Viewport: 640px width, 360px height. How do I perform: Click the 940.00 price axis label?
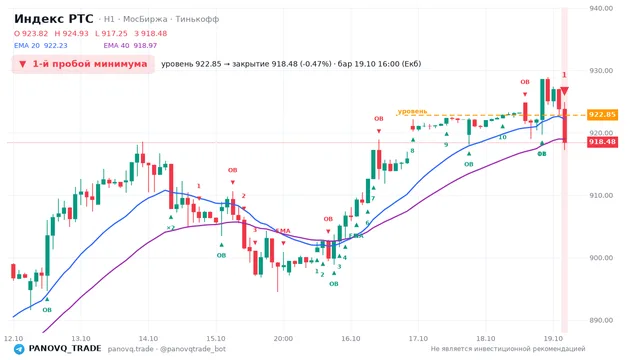(601, 8)
